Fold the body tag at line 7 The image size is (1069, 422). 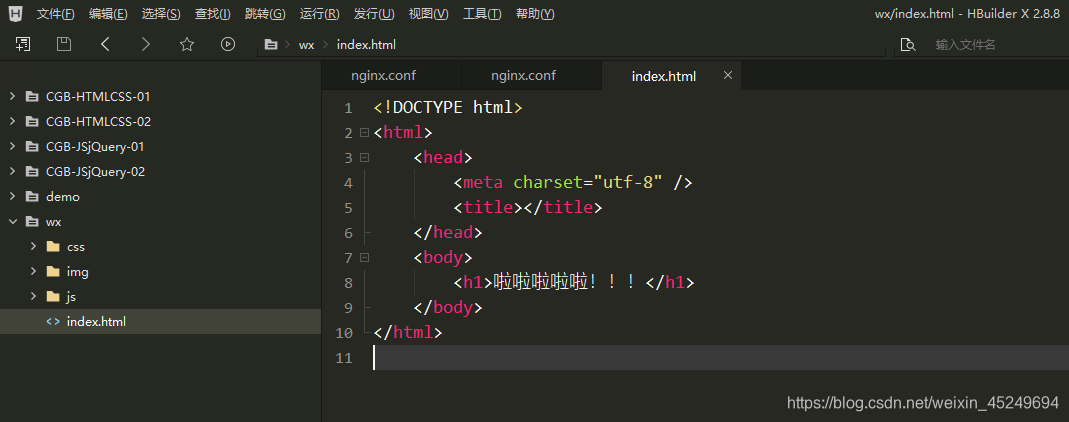(365, 258)
